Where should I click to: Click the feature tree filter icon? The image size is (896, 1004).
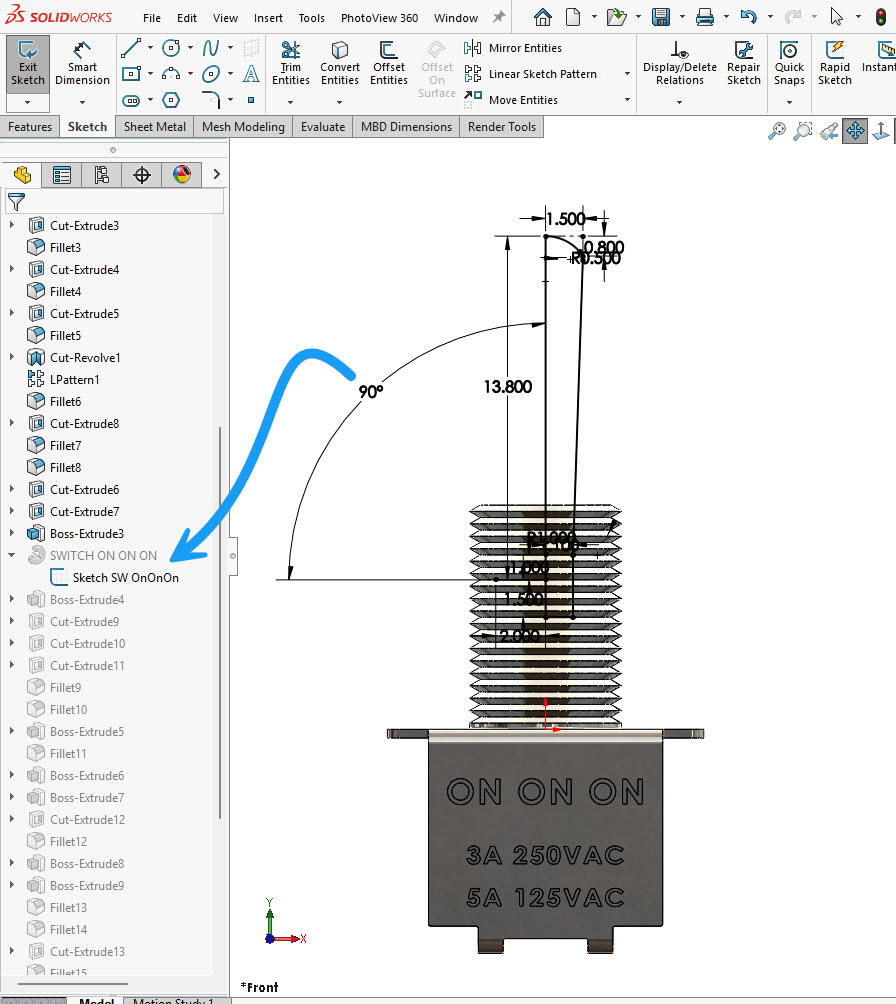pos(16,202)
